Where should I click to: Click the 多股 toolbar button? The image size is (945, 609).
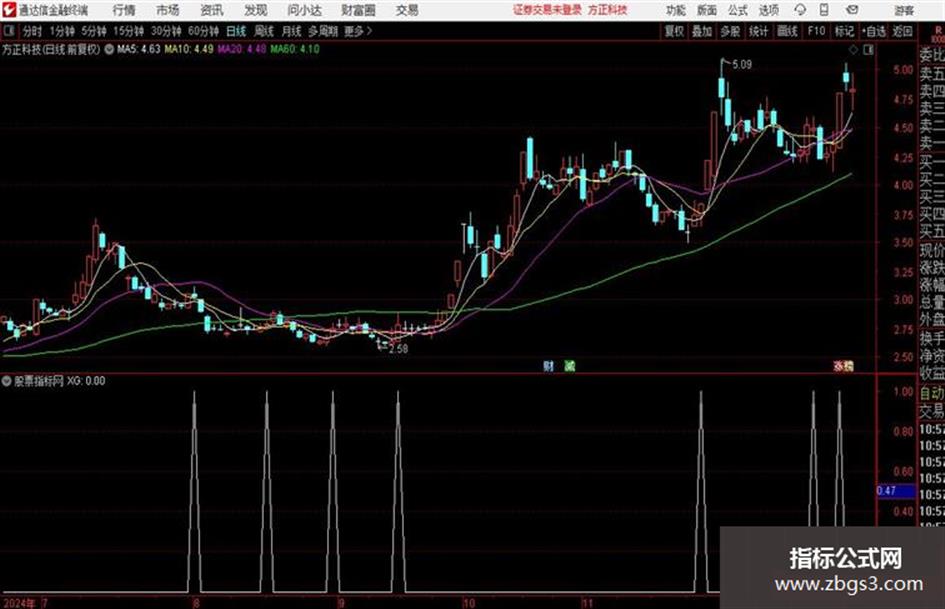(x=730, y=31)
